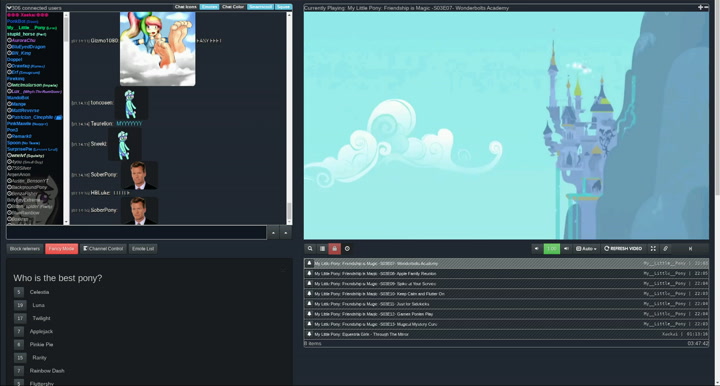Lower volume with the left speaker icon
The image size is (720, 386).
pyautogui.click(x=537, y=249)
